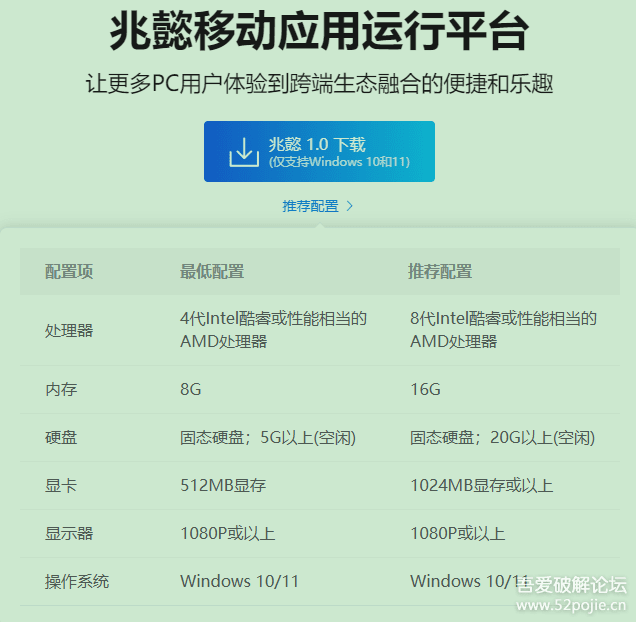Click the 配置项 column header

point(69,271)
